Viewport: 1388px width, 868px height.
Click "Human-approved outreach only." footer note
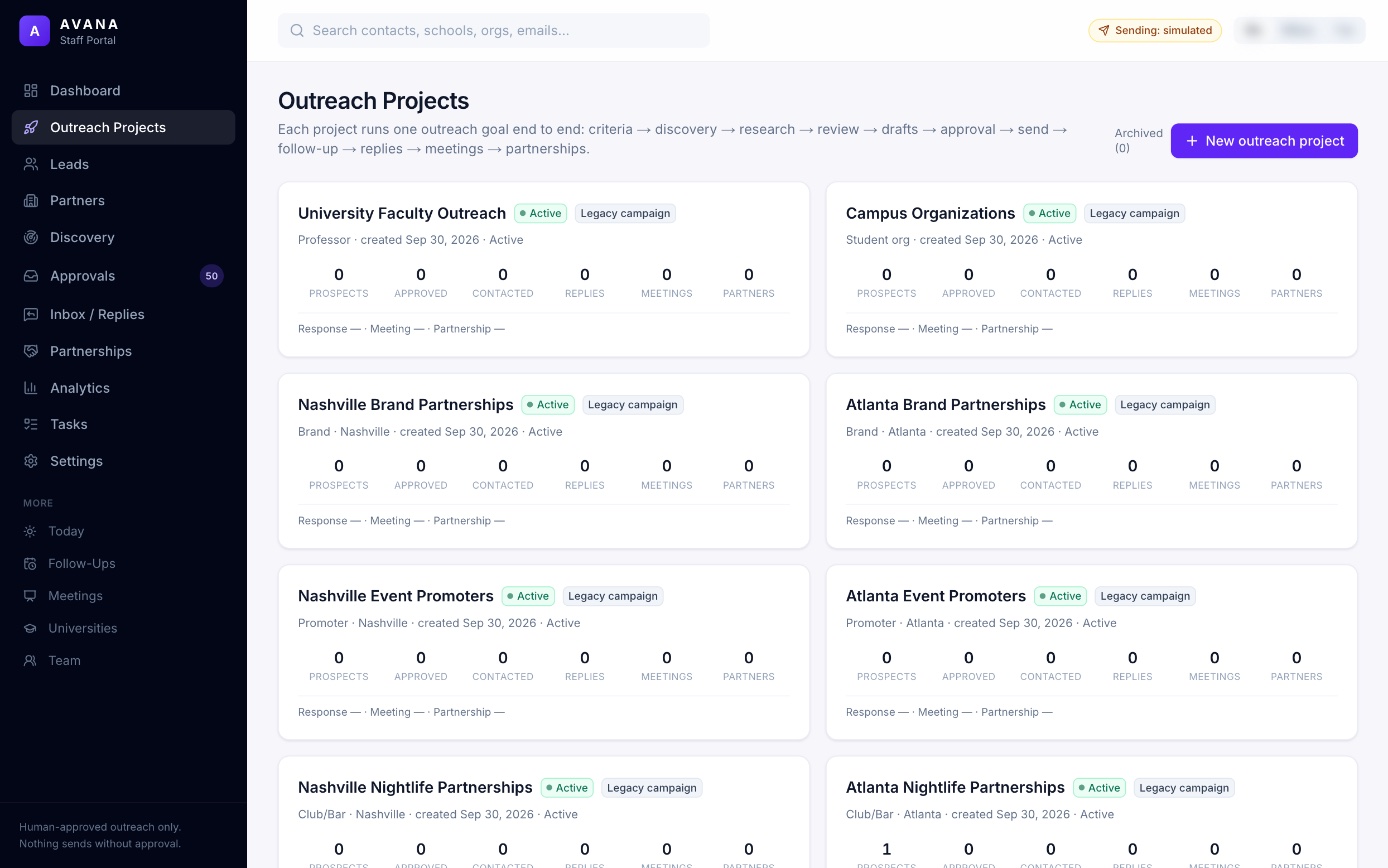100,827
